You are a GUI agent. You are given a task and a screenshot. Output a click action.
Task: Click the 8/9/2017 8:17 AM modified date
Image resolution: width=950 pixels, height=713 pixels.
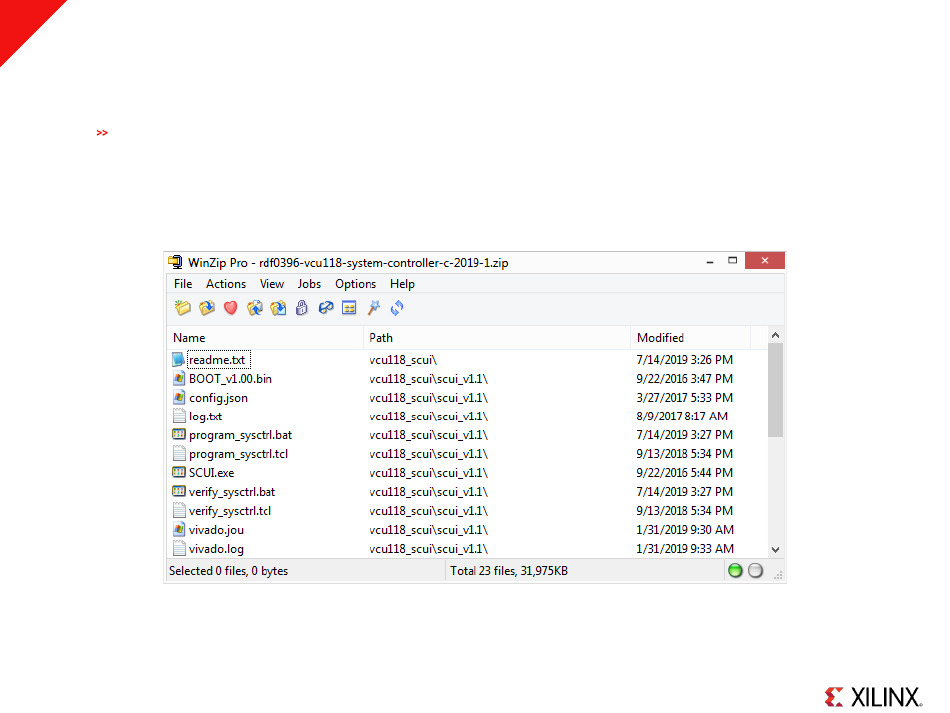click(x=682, y=416)
